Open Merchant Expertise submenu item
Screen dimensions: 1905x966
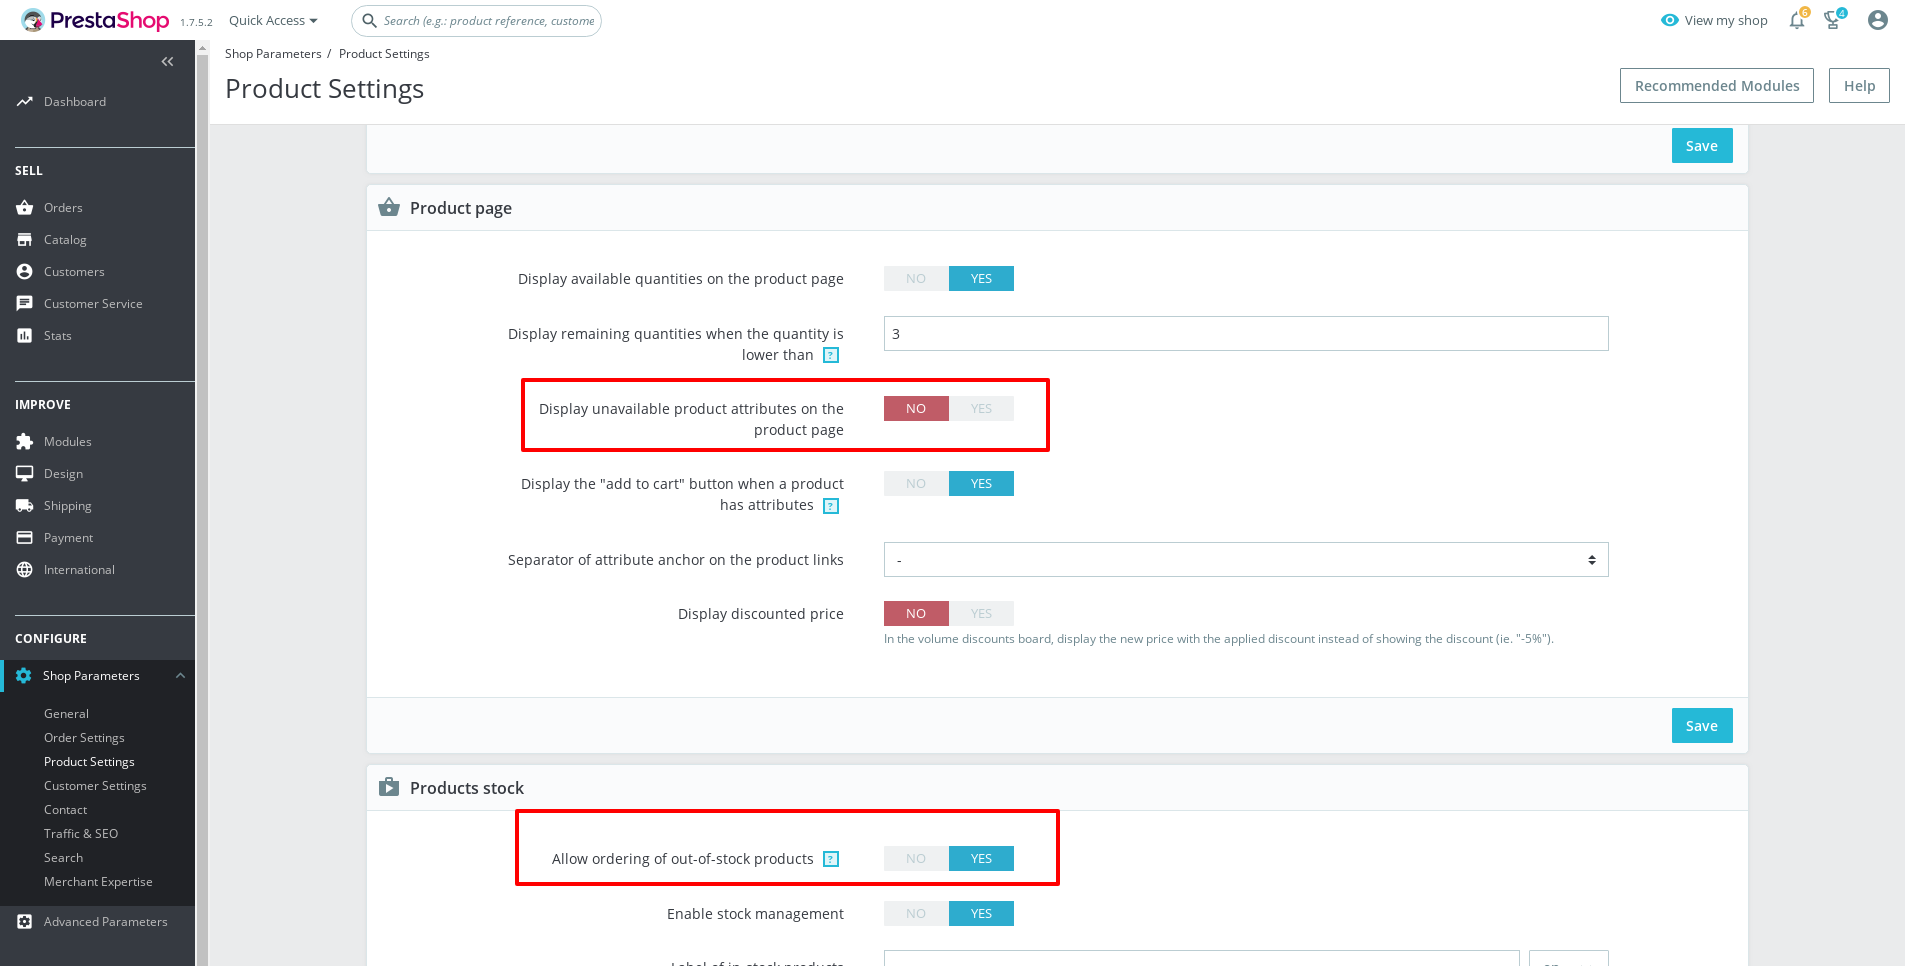click(98, 882)
